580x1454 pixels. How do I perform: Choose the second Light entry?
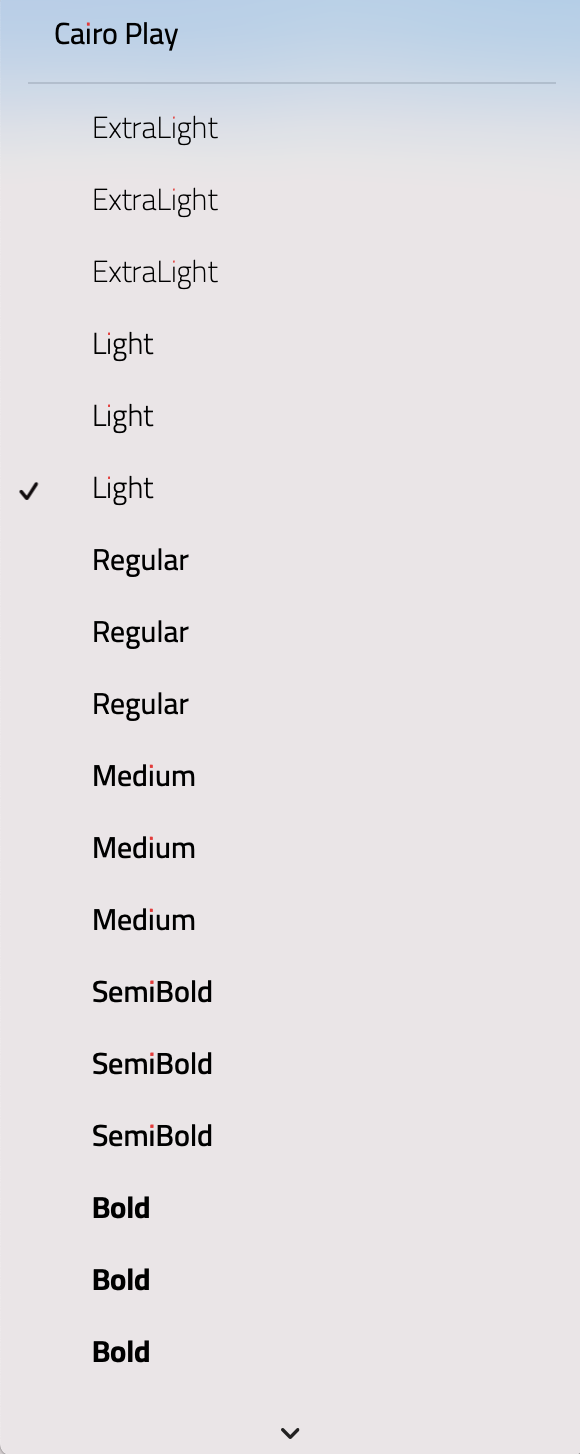(x=122, y=415)
